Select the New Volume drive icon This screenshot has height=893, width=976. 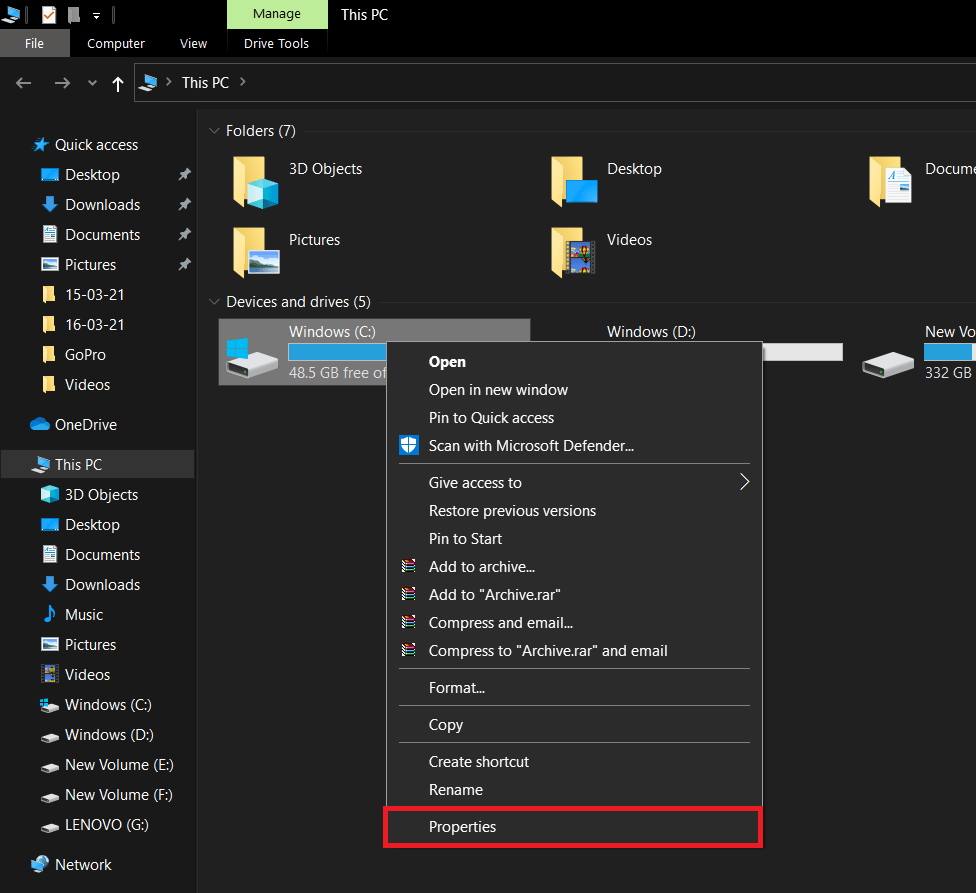[x=888, y=365]
